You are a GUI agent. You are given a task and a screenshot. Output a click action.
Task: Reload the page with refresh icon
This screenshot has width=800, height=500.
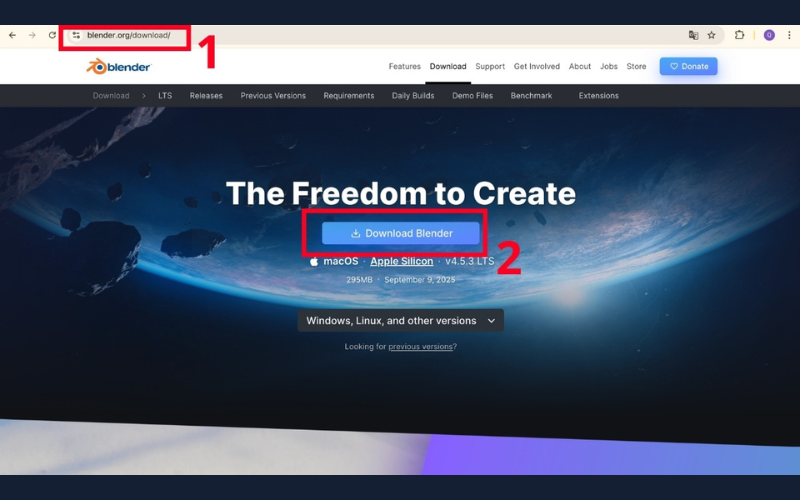[52, 35]
